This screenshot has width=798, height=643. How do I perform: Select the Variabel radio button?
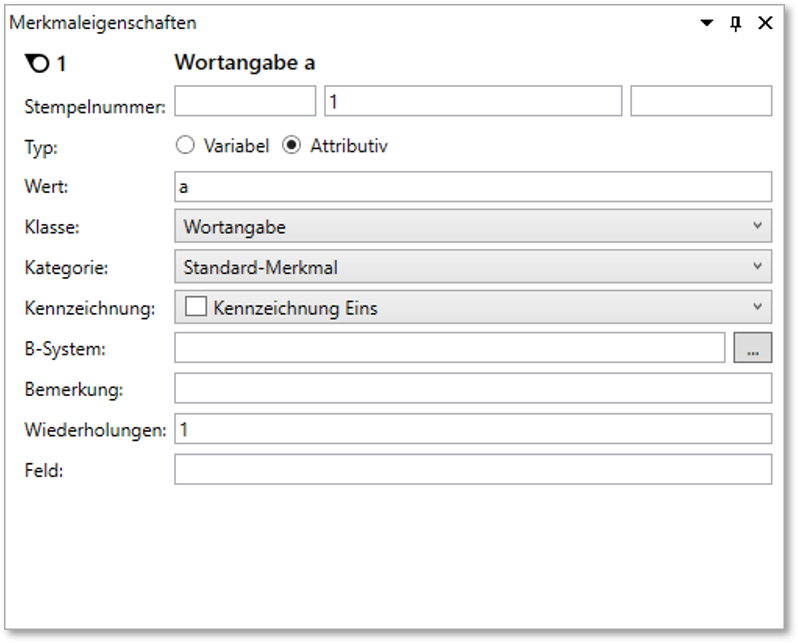pos(184,146)
